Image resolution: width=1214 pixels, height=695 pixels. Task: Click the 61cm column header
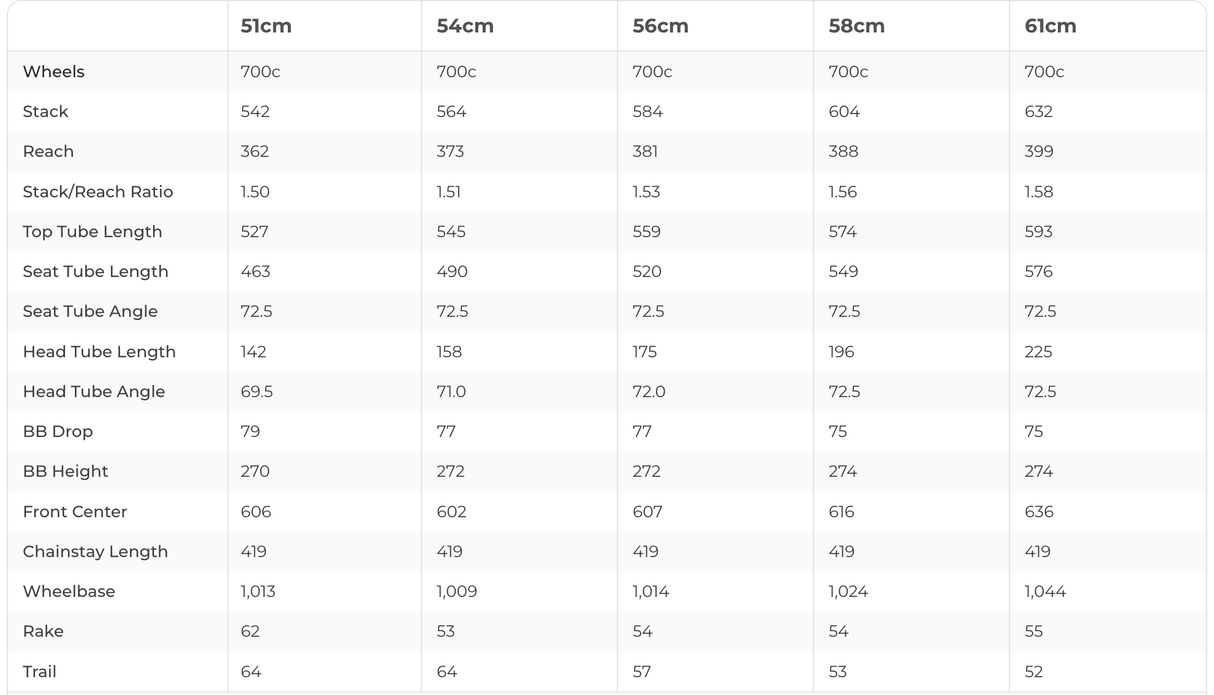click(1050, 26)
